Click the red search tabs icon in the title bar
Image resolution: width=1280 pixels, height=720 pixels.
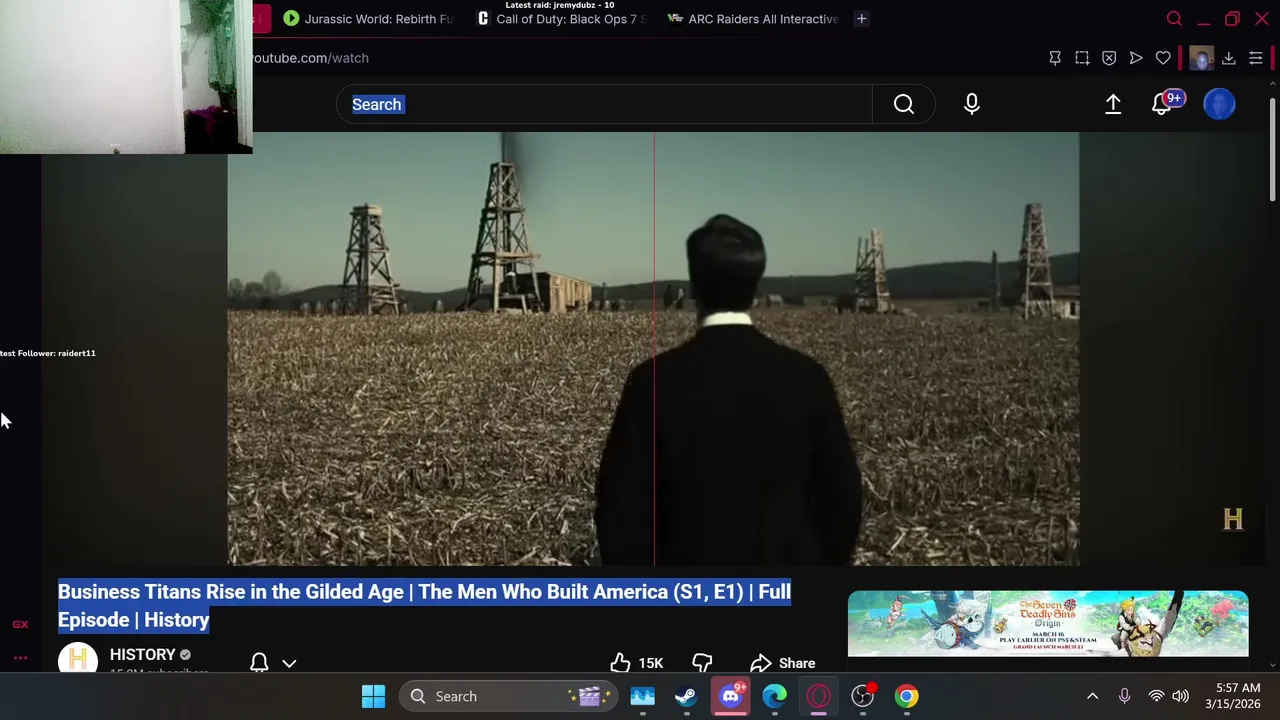[x=1174, y=19]
